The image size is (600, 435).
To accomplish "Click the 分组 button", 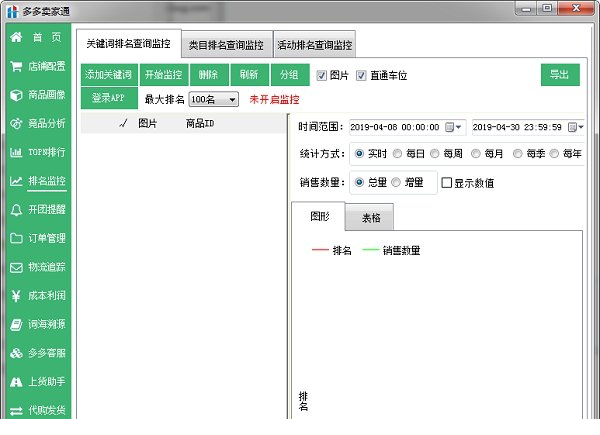I will pyautogui.click(x=290, y=75).
